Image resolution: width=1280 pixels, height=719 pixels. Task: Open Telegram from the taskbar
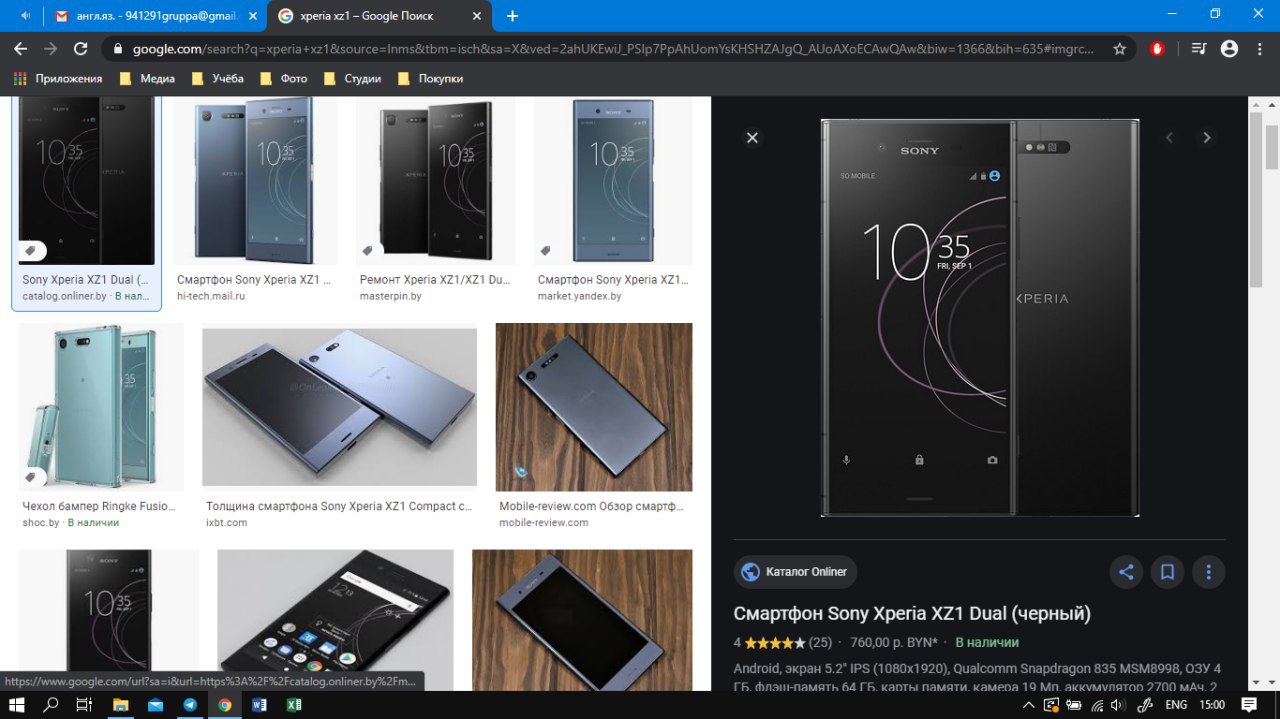point(190,704)
